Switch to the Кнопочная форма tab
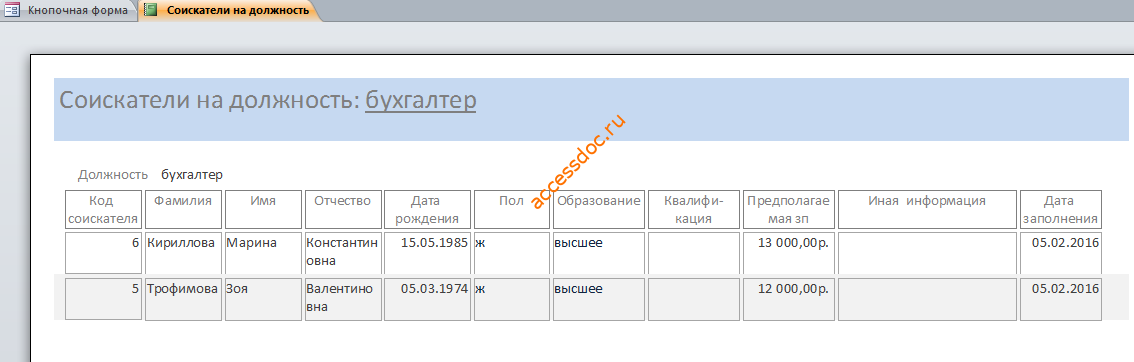The image size is (1134, 362). [69, 10]
